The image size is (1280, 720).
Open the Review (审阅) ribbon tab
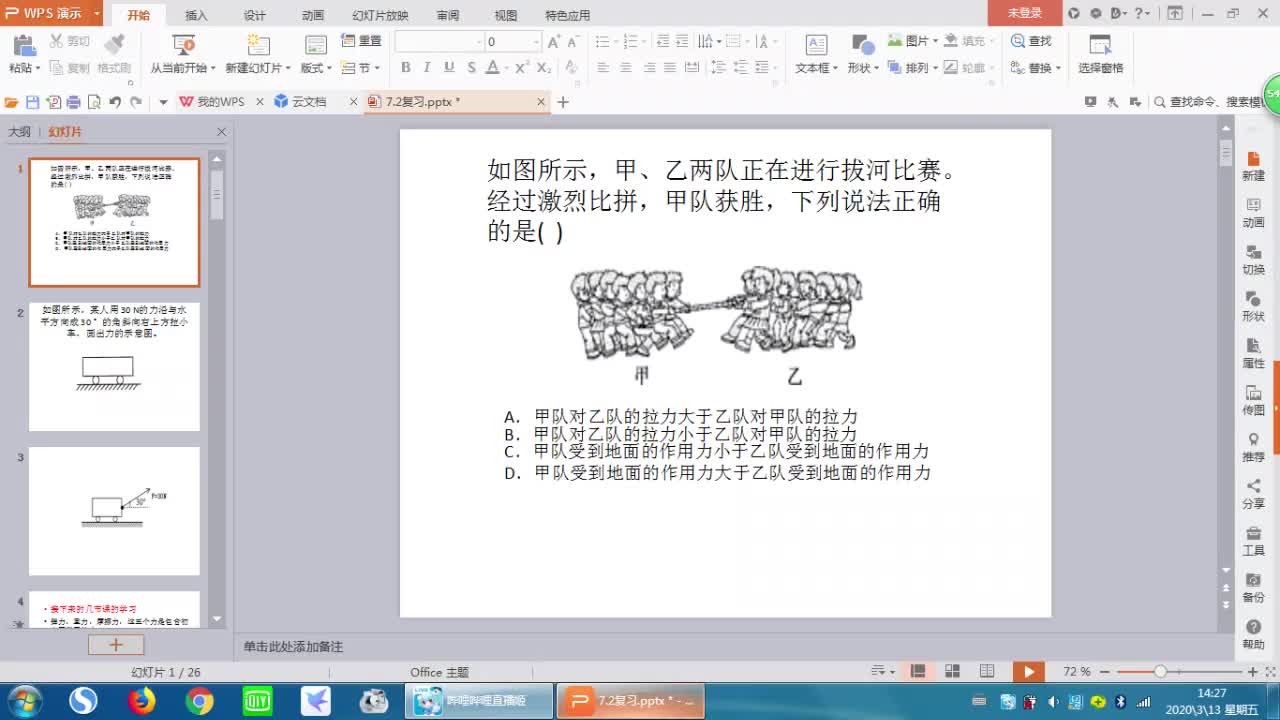tap(447, 15)
